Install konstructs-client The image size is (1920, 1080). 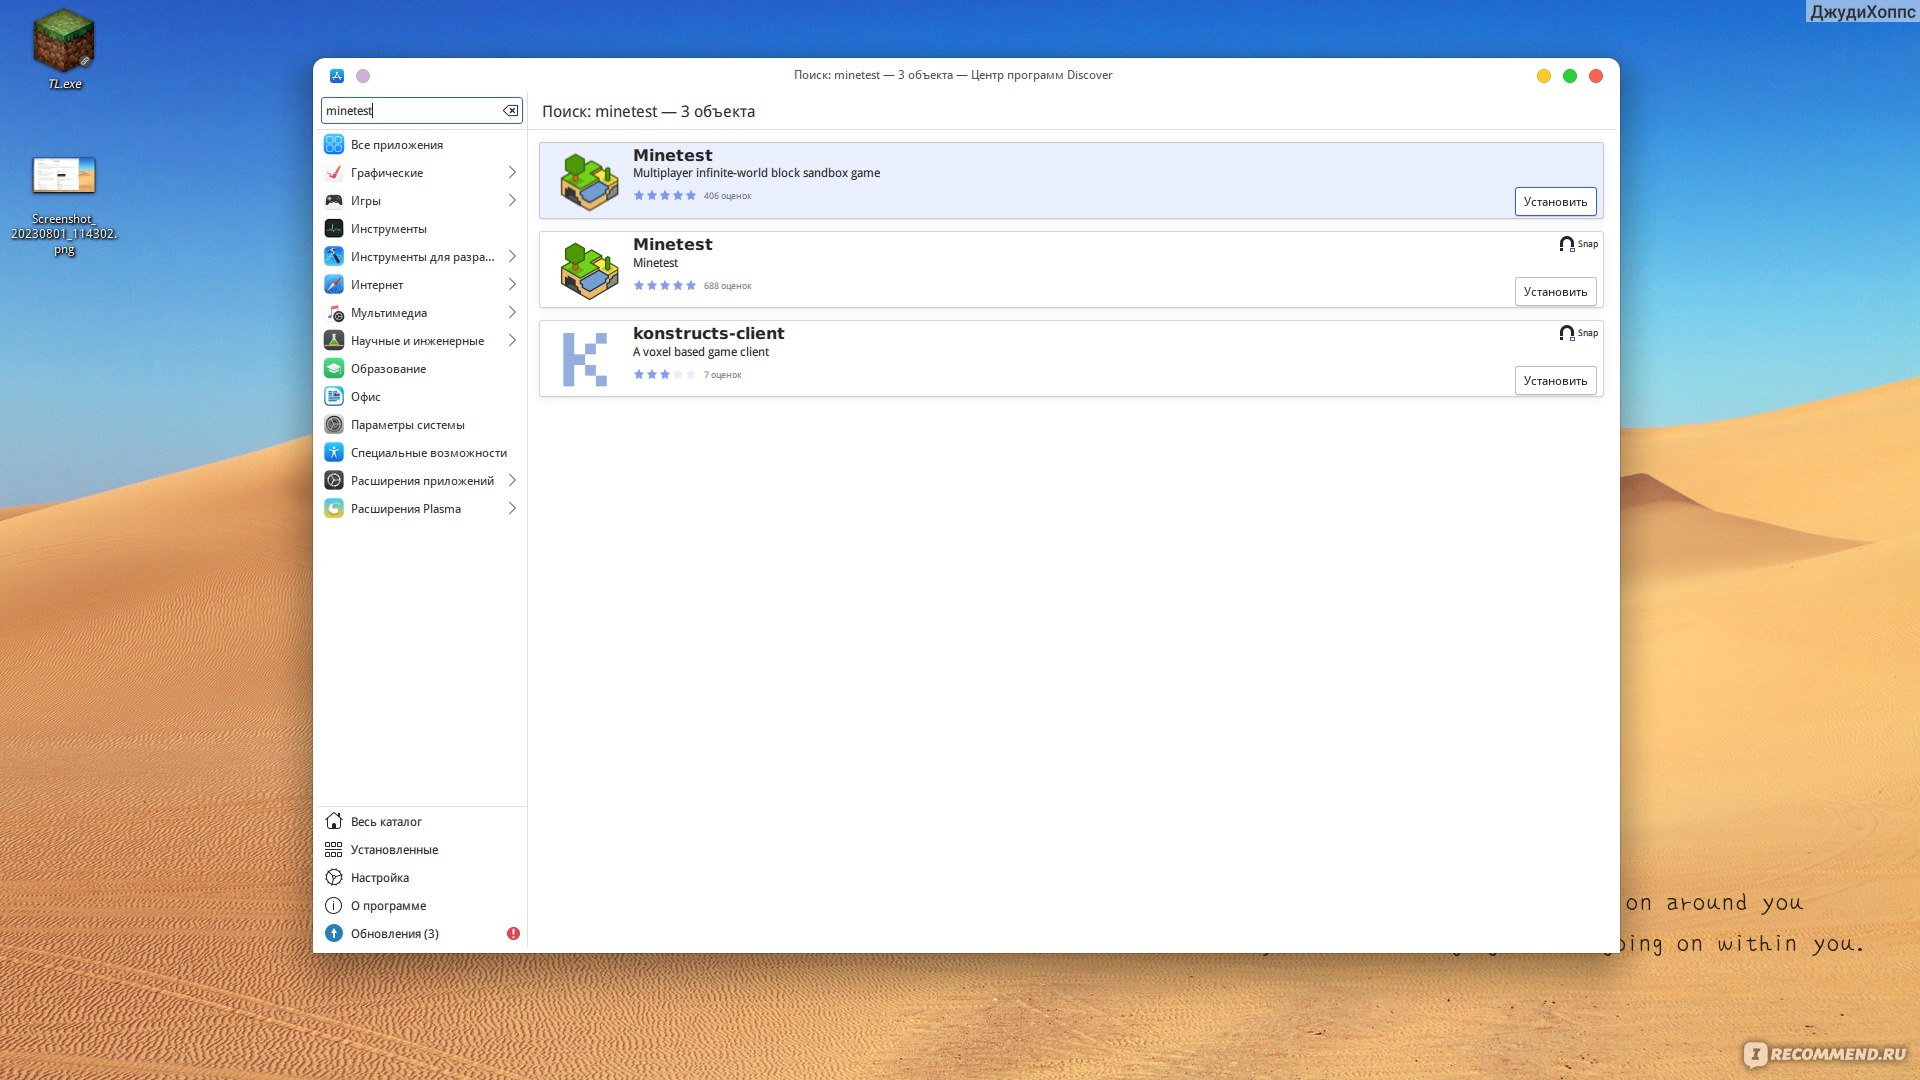click(x=1555, y=381)
